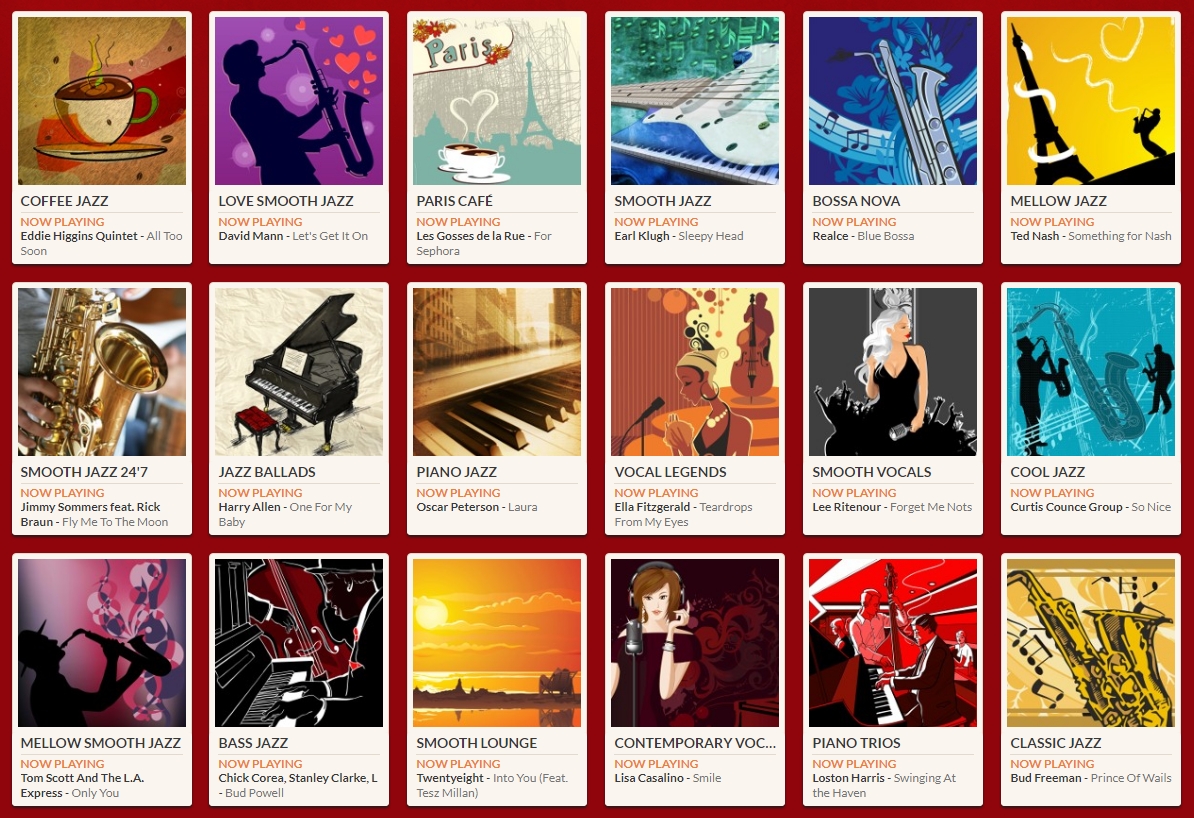Open the Mellow Smooth Jazz cover image
This screenshot has height=818, width=1194.
pyautogui.click(x=101, y=643)
